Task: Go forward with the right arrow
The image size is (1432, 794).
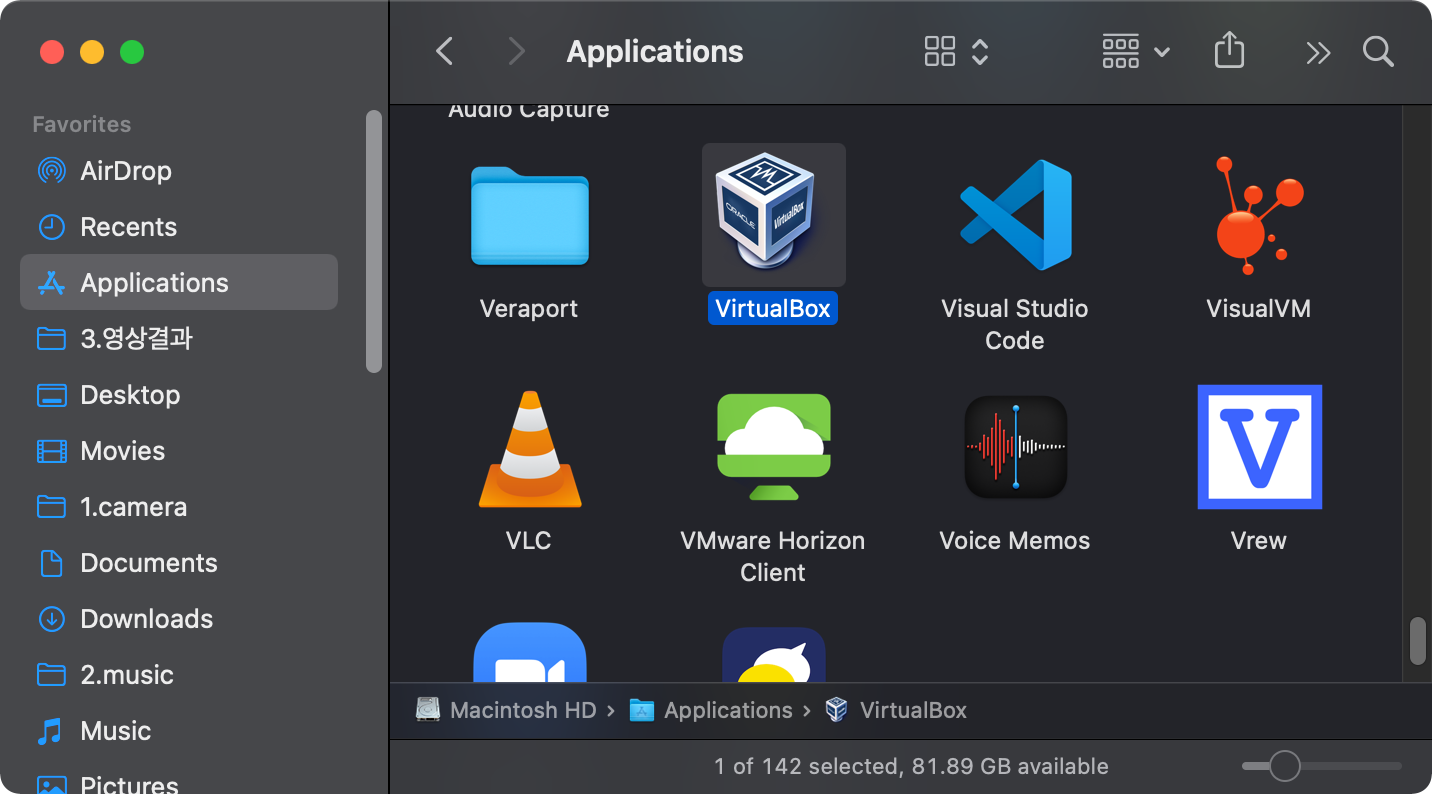Action: pos(516,51)
